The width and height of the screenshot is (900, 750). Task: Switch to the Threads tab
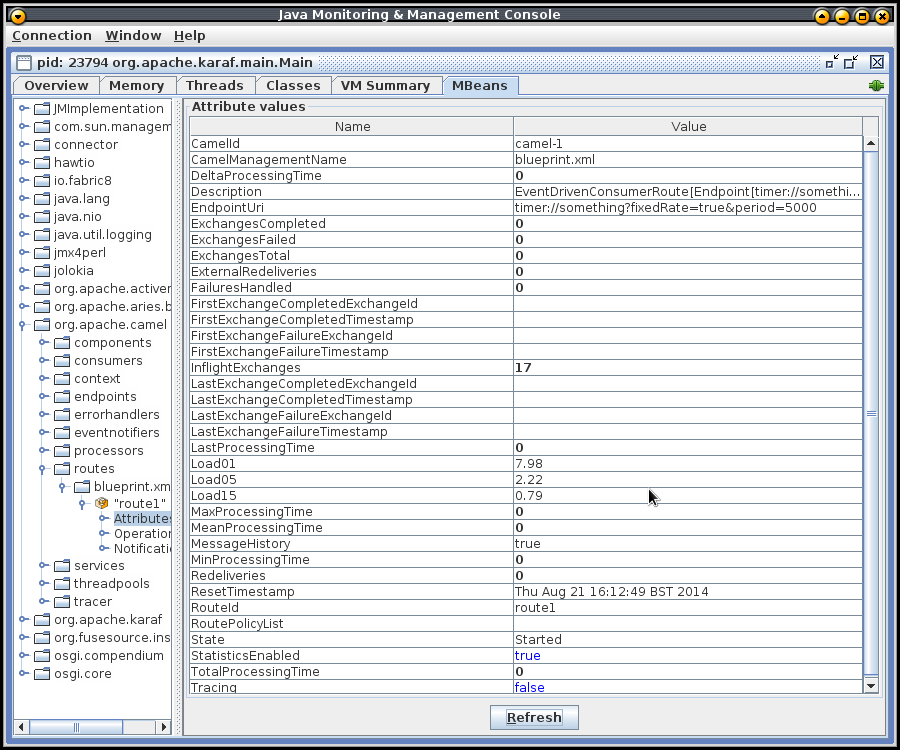(x=214, y=86)
